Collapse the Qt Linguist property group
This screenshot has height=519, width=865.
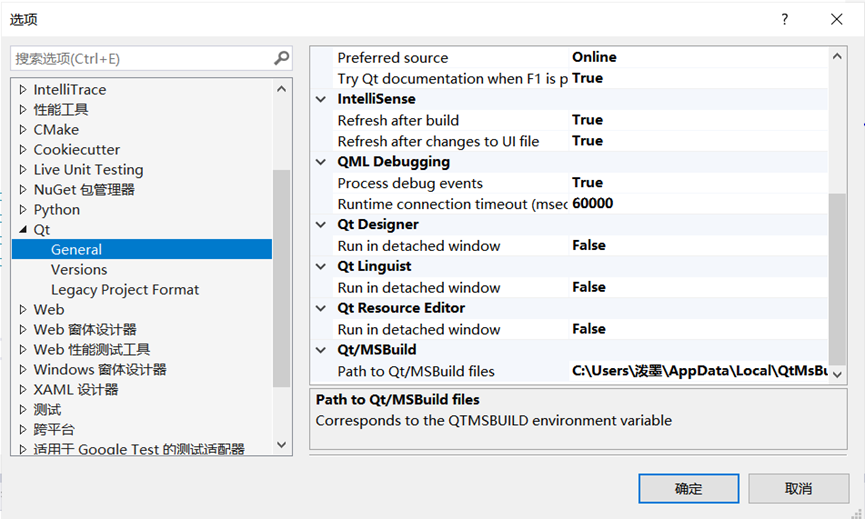point(321,266)
